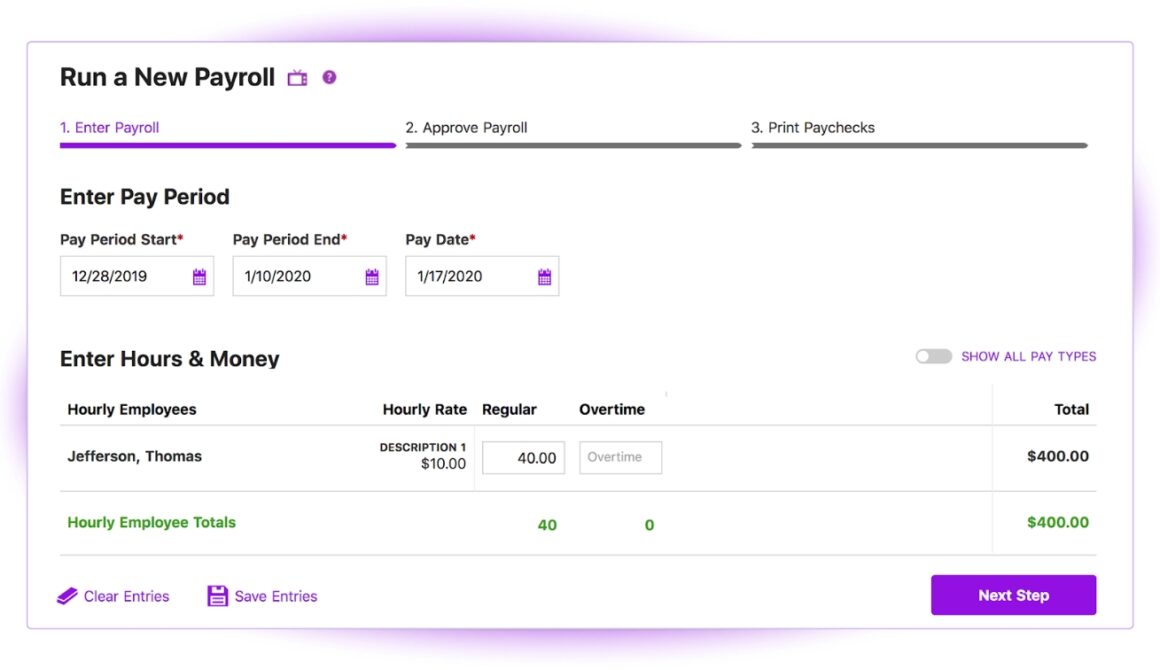Open calendar picker for Pay Period Start
The height and width of the screenshot is (670, 1160).
[x=199, y=277]
